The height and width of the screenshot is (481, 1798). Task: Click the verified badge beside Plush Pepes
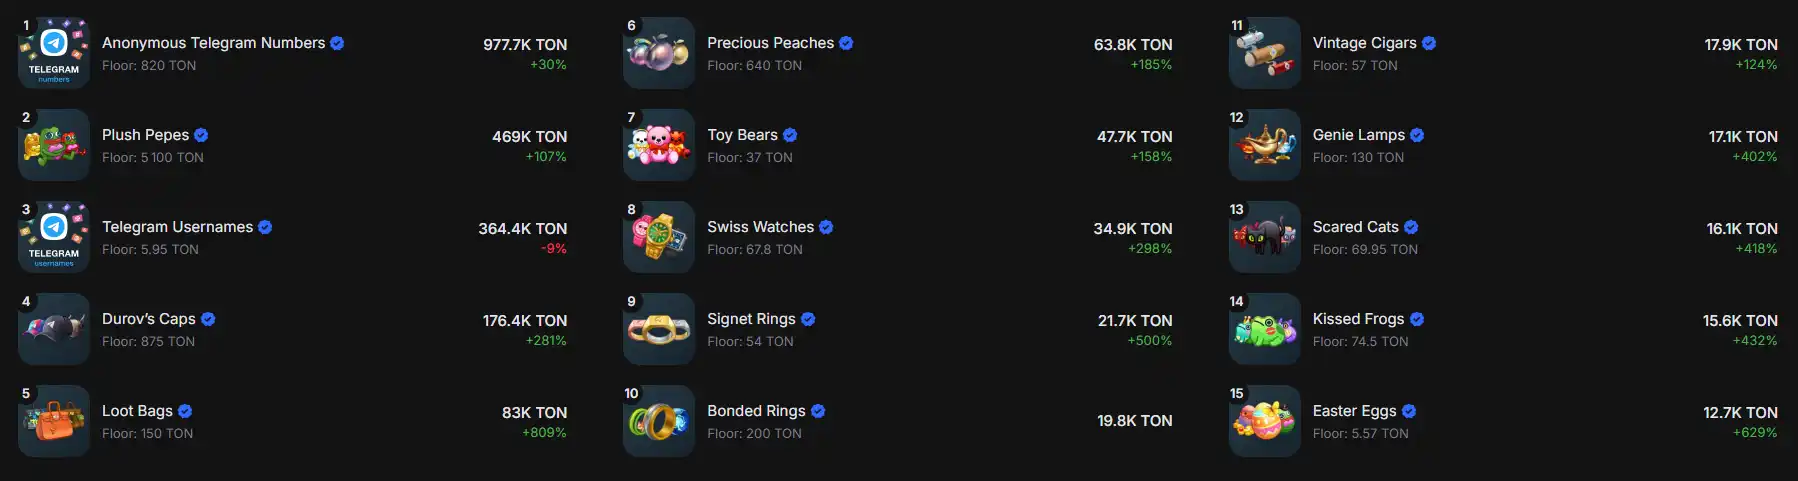(x=201, y=135)
